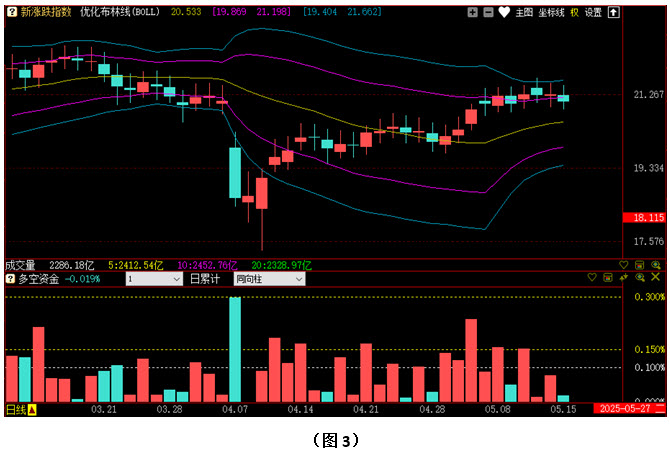The image size is (670, 461).
Task: Open the 设置 settings menu
Action: click(594, 12)
